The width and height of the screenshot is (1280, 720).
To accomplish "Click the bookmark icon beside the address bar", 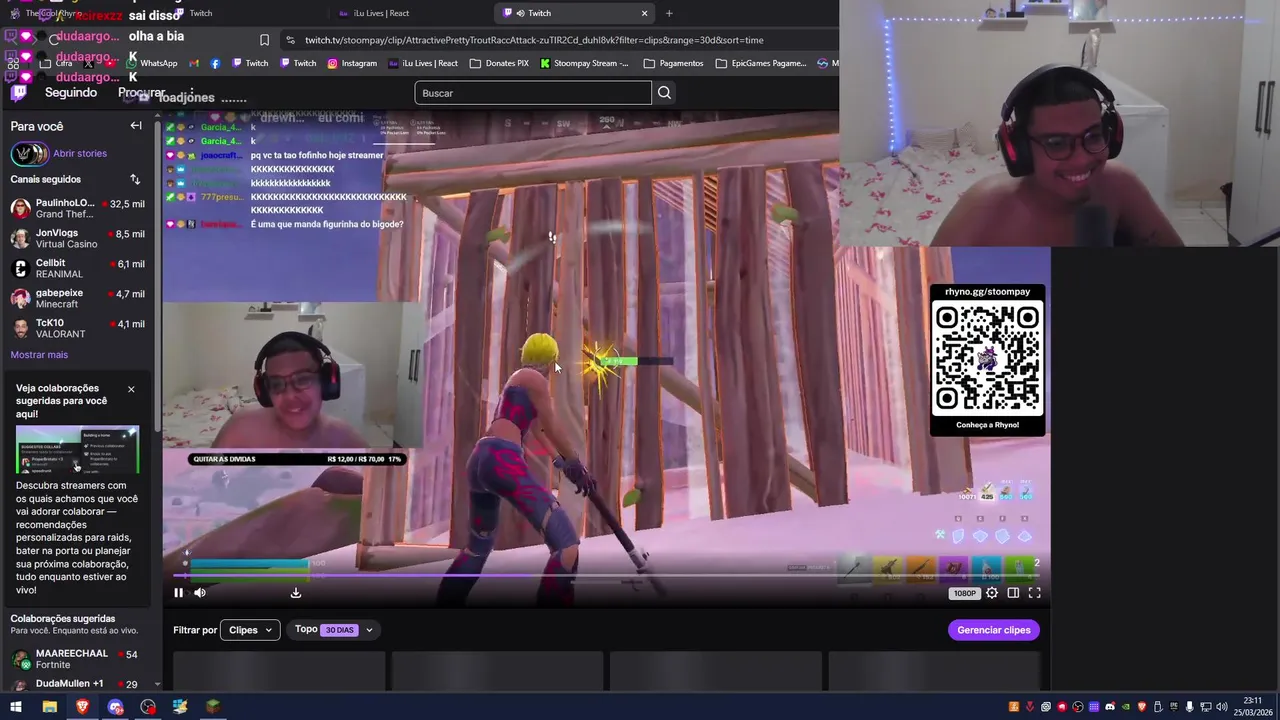I will [x=264, y=40].
